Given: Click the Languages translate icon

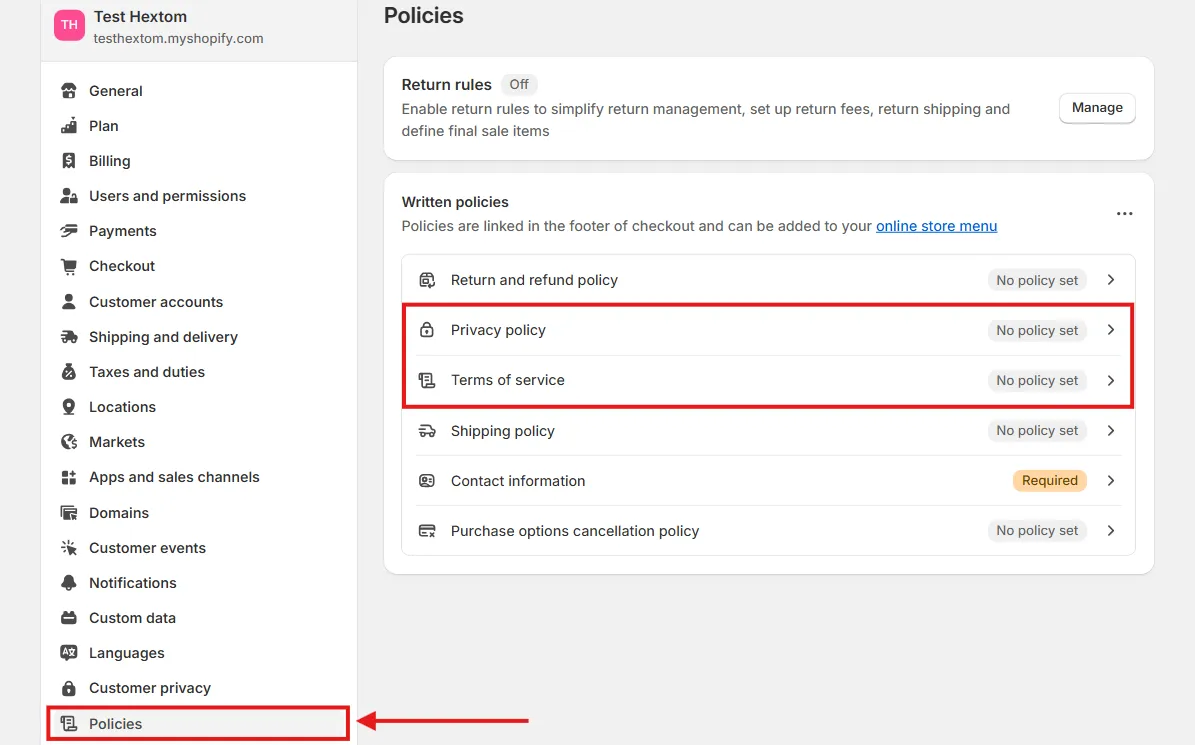Looking at the screenshot, I should 69,653.
